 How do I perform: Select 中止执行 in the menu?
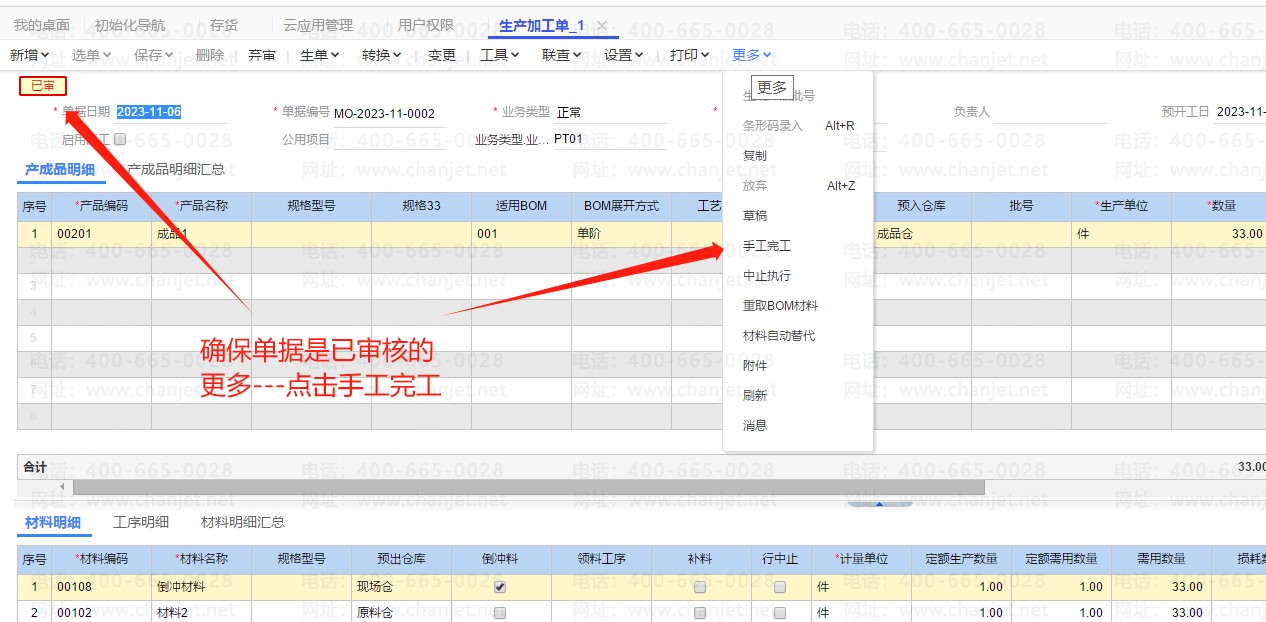point(767,276)
